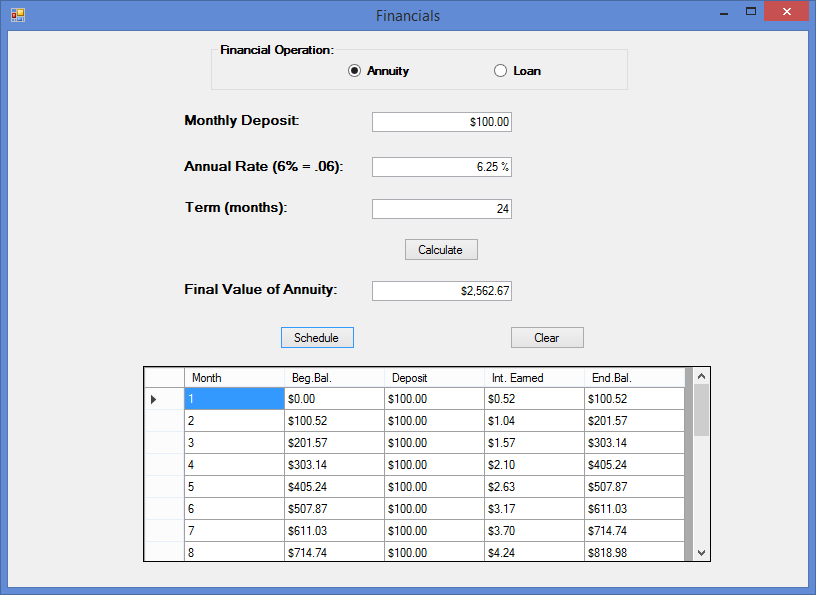Click the Calculate button

pyautogui.click(x=440, y=249)
